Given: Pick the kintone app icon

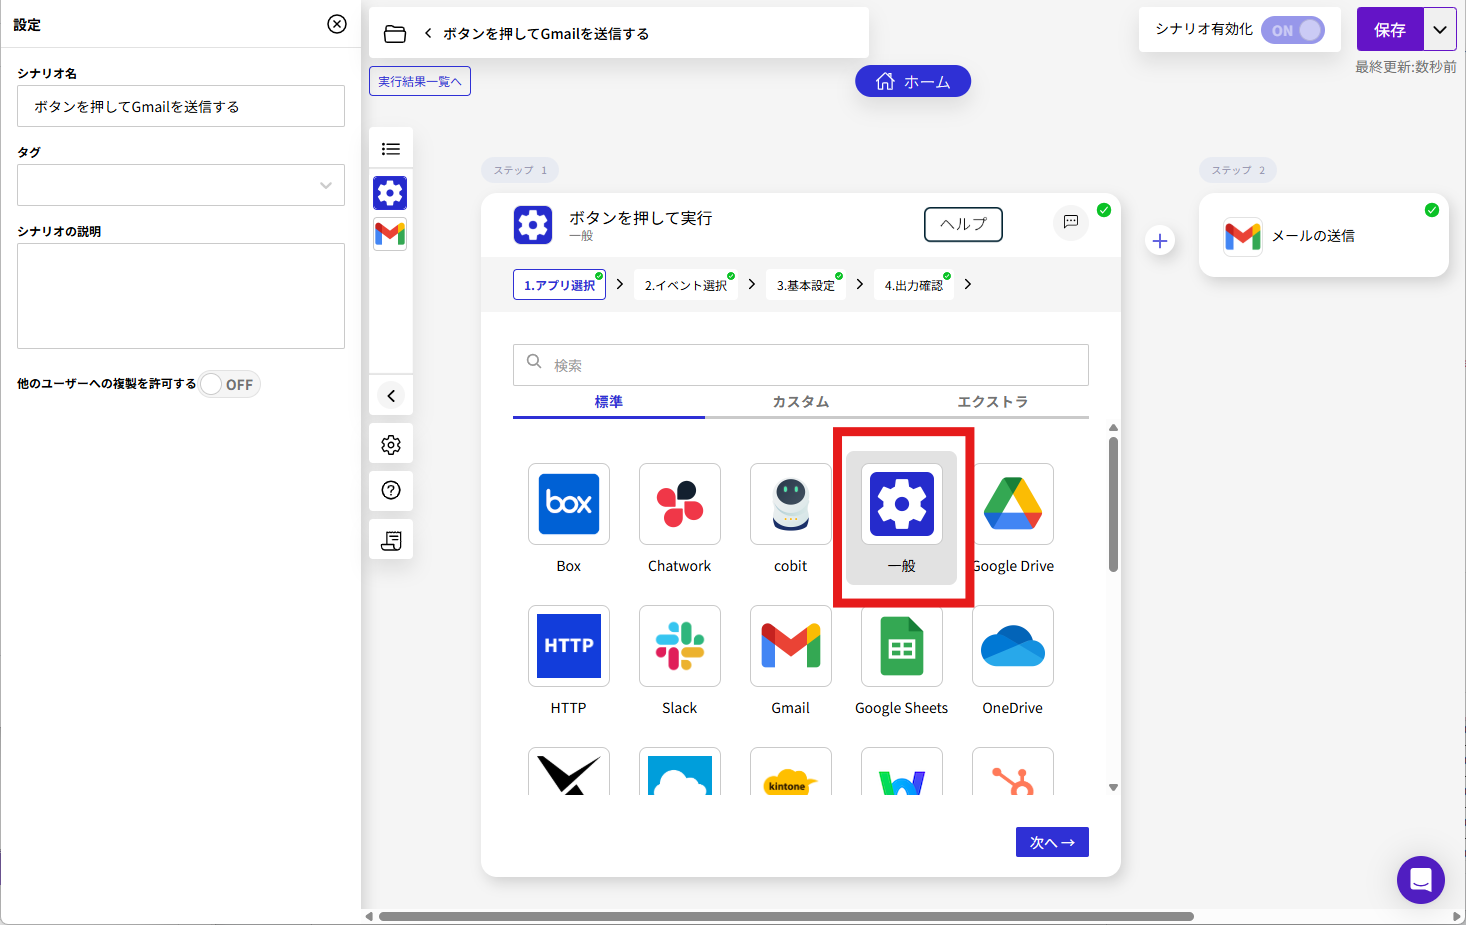Looking at the screenshot, I should tap(791, 771).
